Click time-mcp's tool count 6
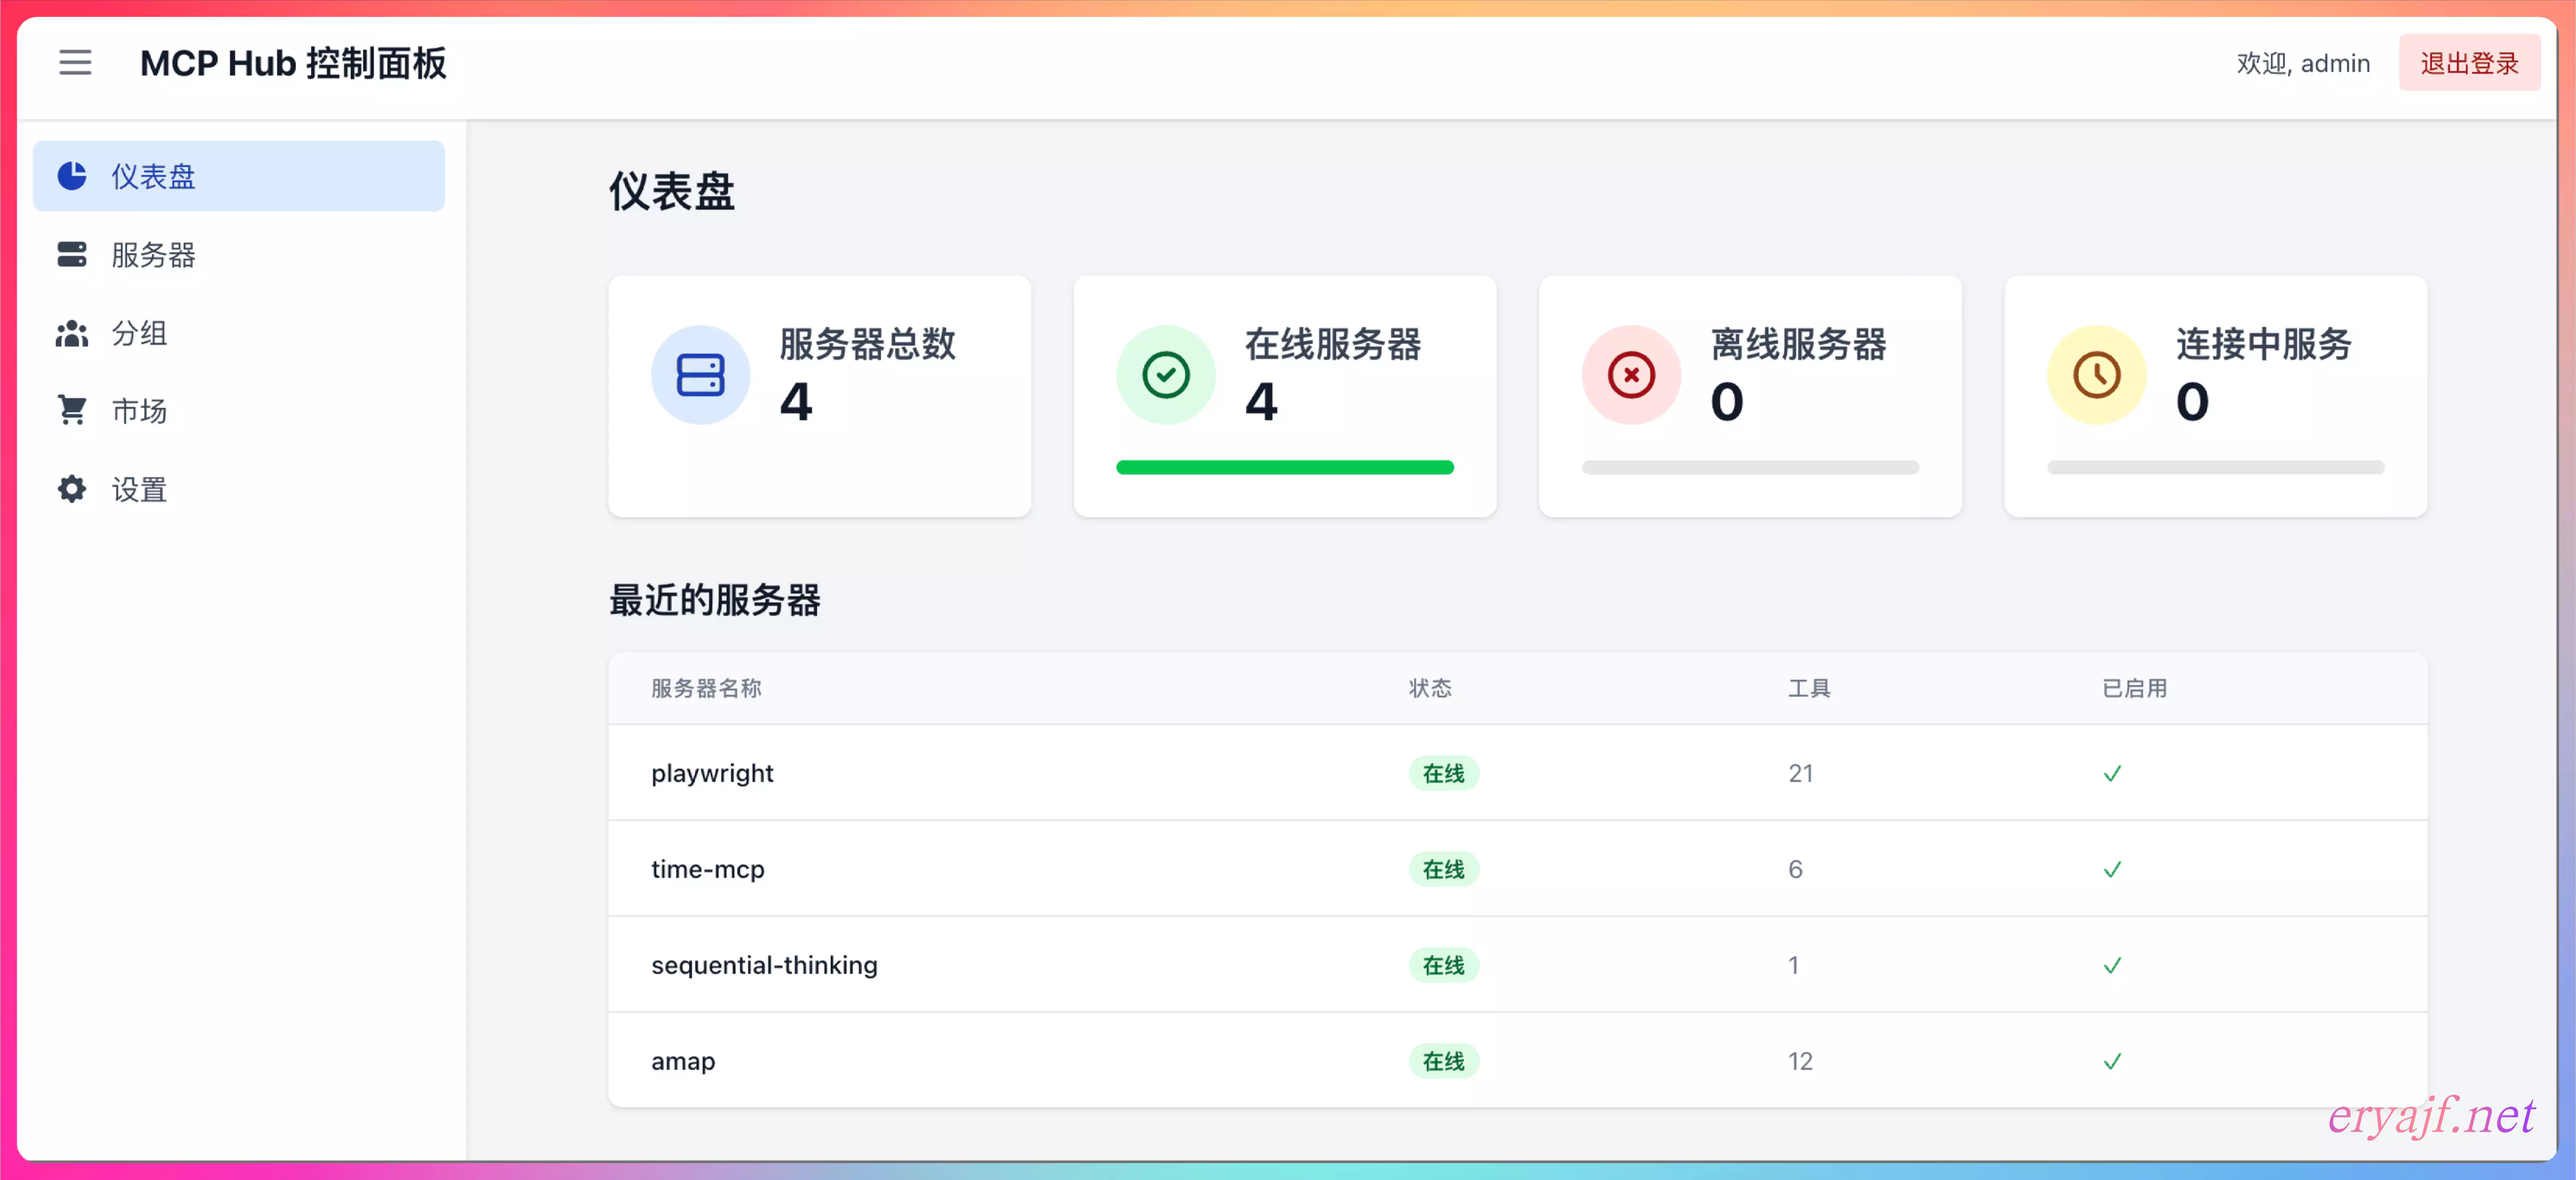The width and height of the screenshot is (2576, 1180). coord(1795,869)
